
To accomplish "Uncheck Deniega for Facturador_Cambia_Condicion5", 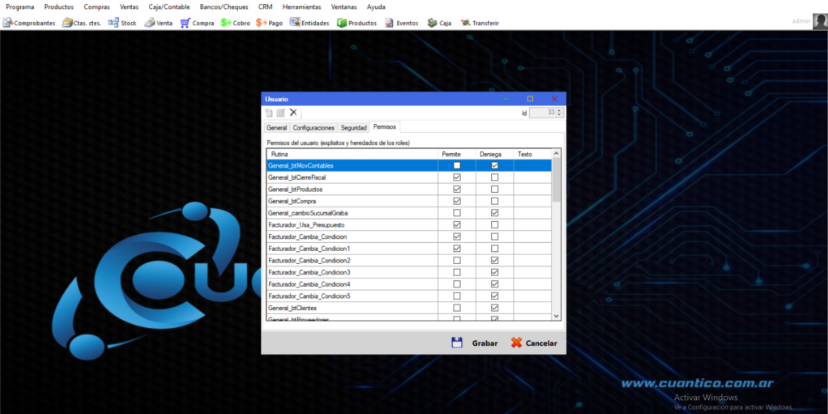I will [494, 296].
